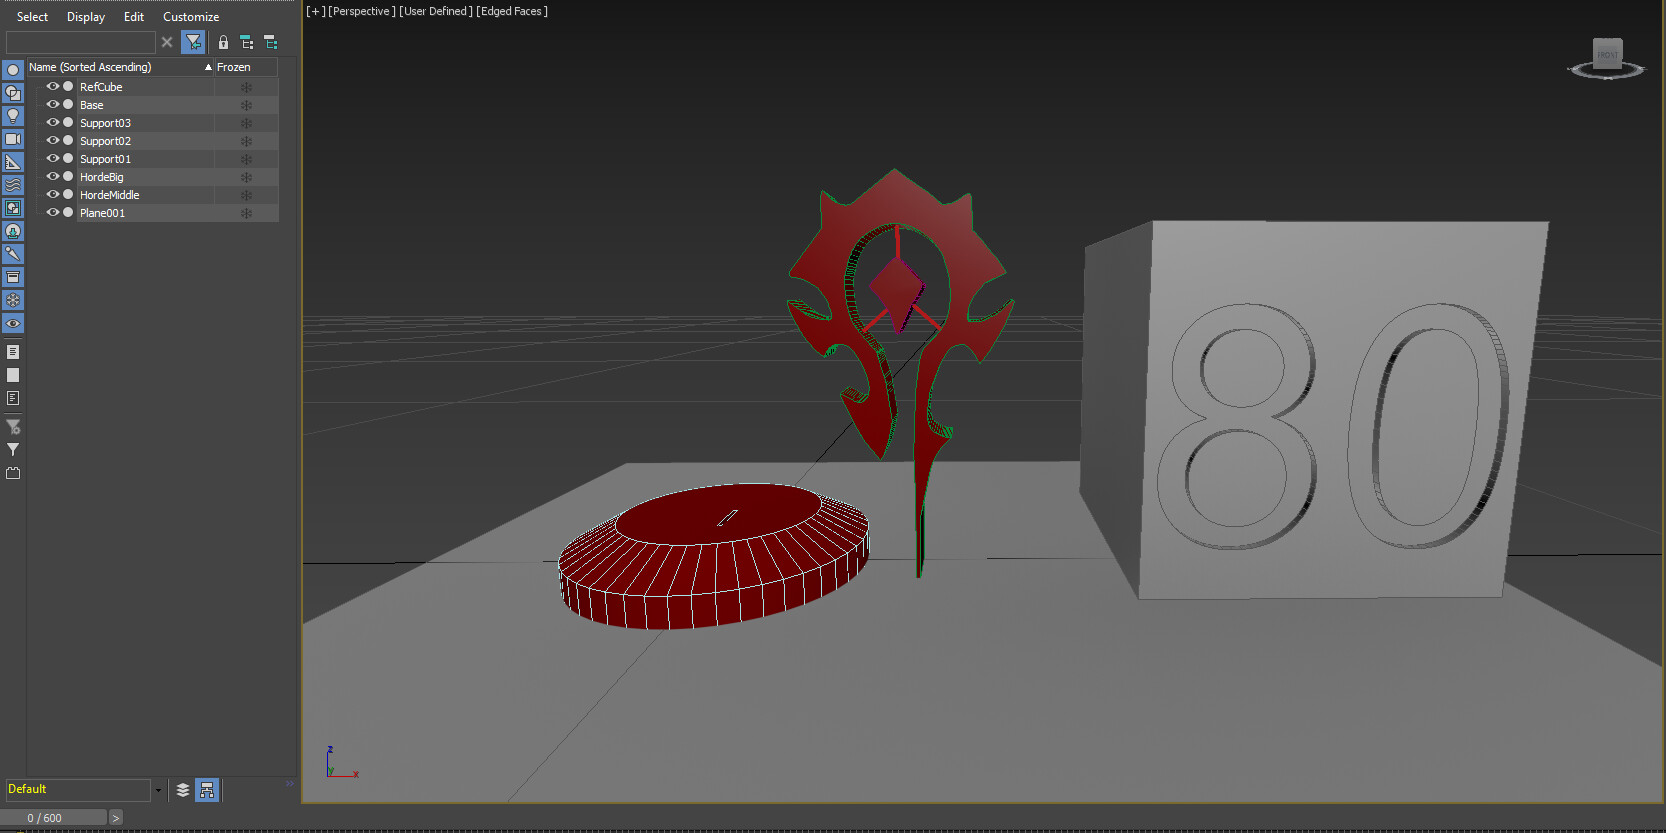Click the sidebar plug-in brick icon
The width and height of the screenshot is (1666, 833).
tap(13, 473)
